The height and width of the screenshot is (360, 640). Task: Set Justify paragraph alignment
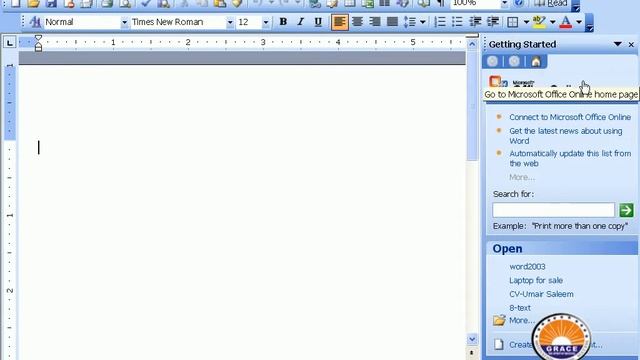coord(392,22)
